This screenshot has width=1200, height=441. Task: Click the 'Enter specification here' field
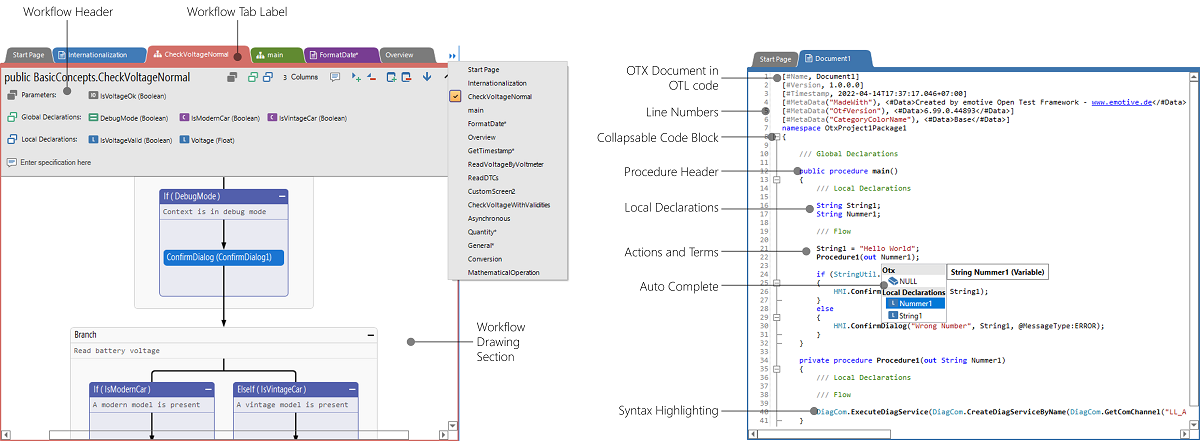[55, 162]
